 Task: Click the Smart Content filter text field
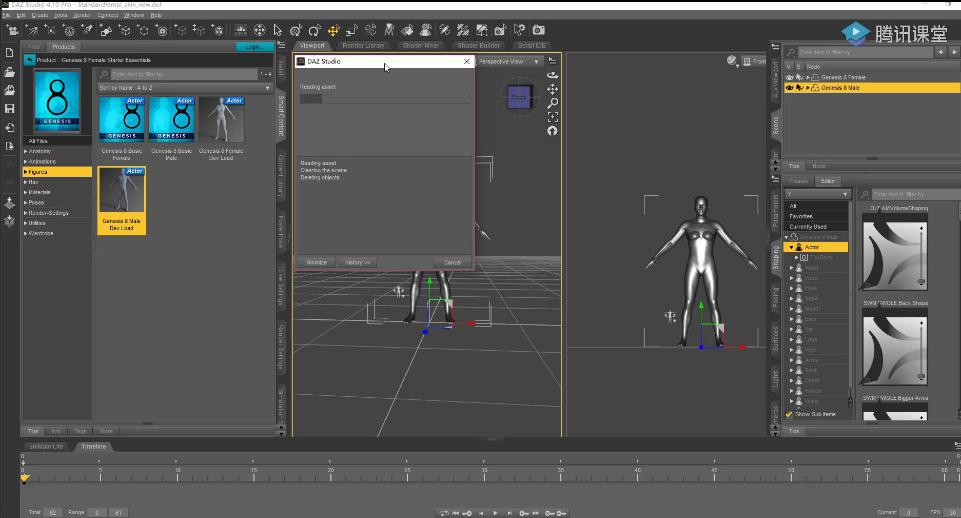click(x=183, y=74)
